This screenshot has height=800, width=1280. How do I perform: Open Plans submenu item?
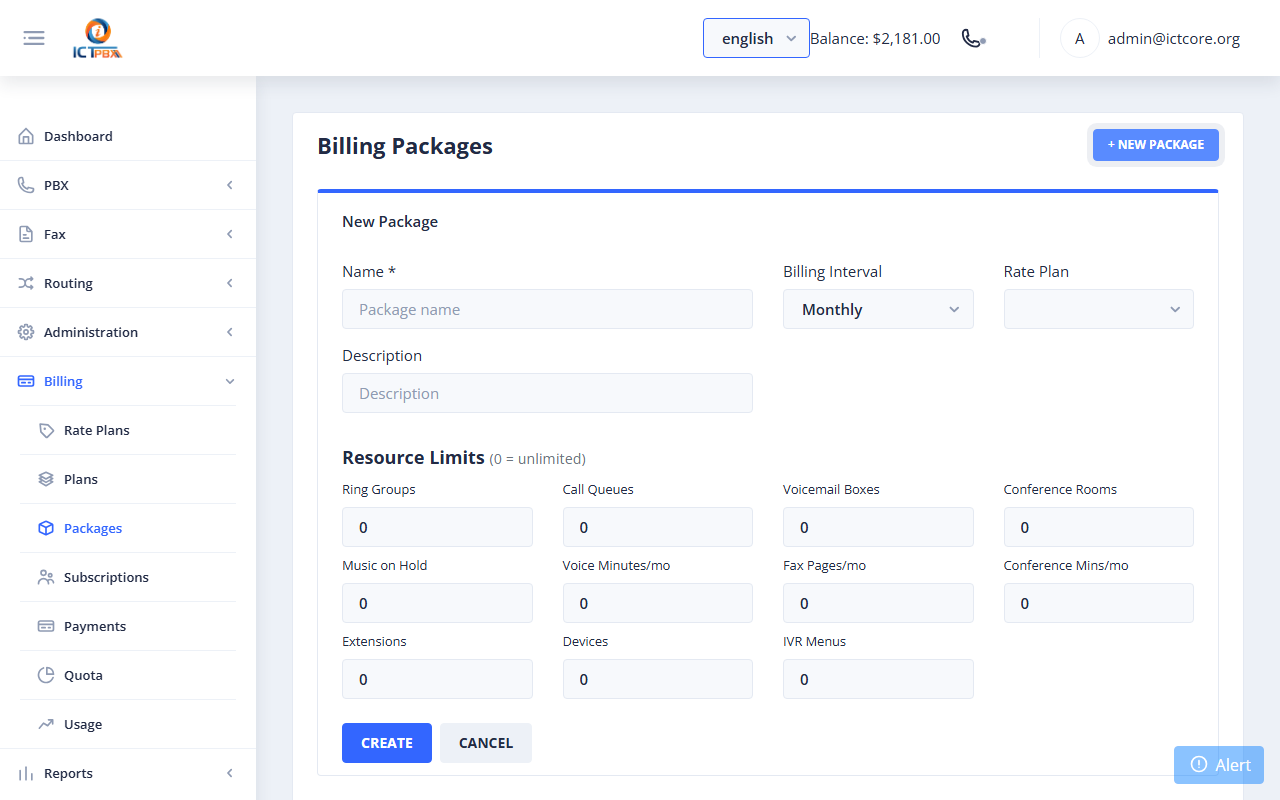pyautogui.click(x=128, y=479)
